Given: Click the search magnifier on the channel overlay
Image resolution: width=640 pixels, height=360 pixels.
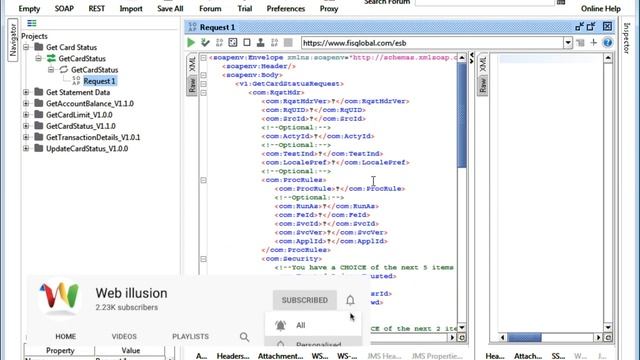Looking at the screenshot, I should 244,337.
